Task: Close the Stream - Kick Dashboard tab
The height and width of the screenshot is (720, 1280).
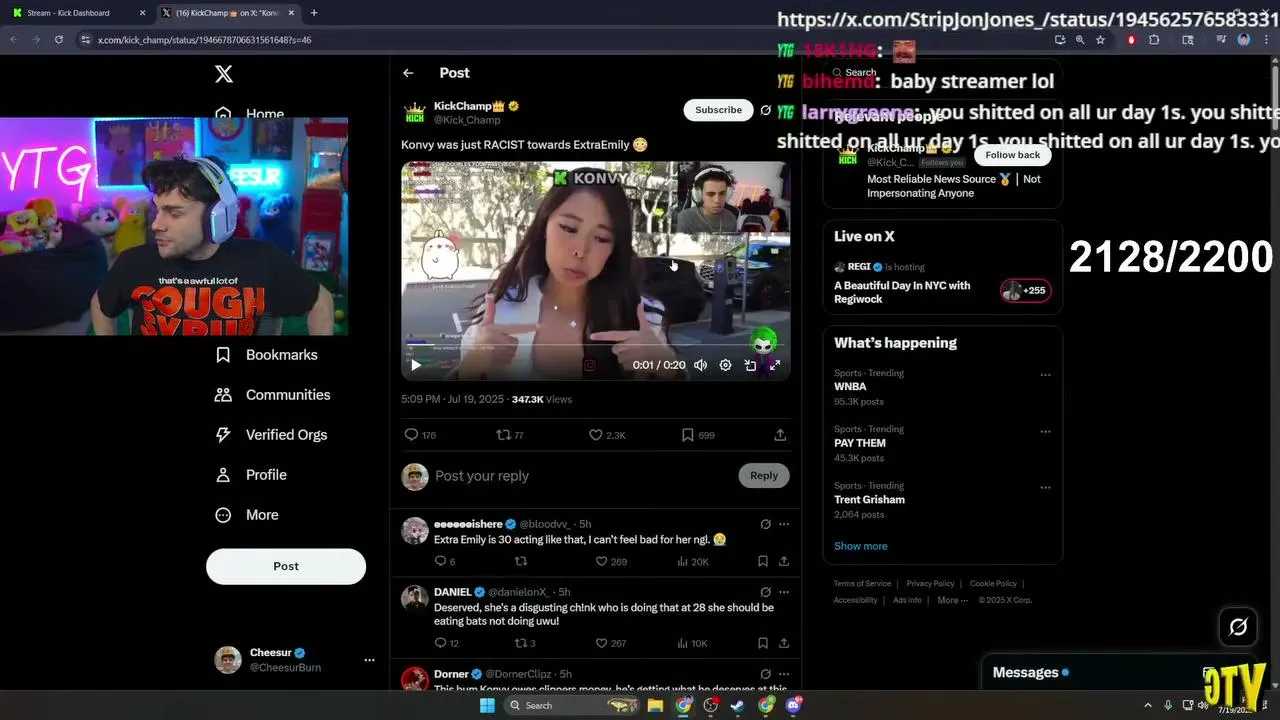Action: [x=142, y=13]
